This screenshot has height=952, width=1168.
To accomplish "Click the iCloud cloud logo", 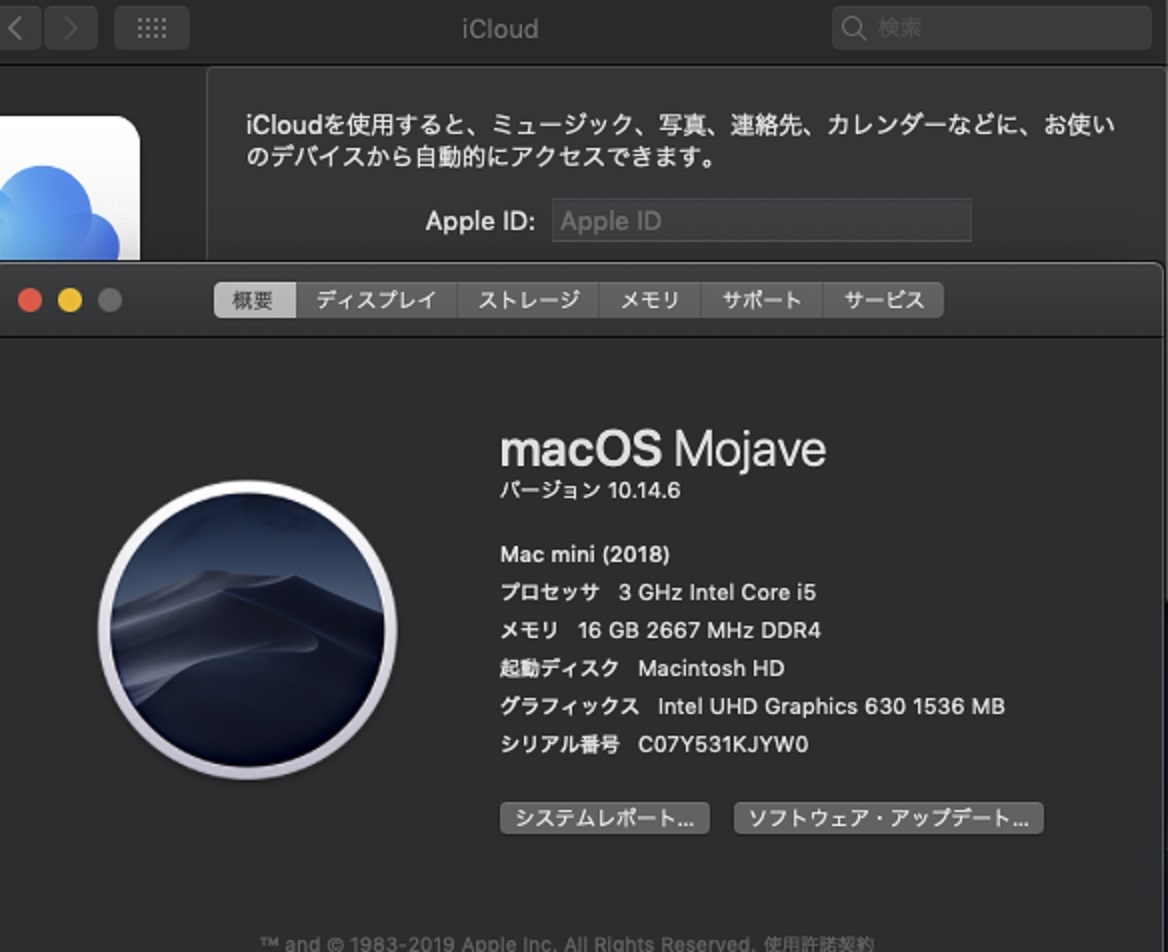I will tap(60, 212).
